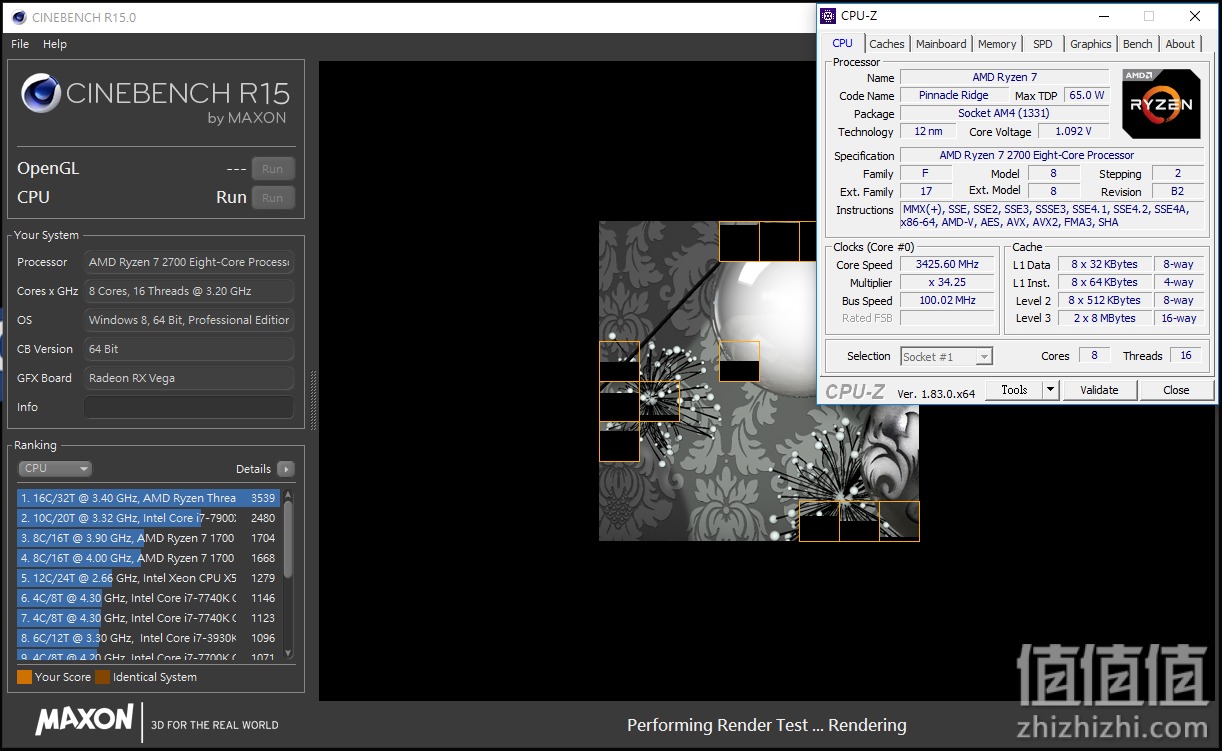
Task: Open the CPU ranking type dropdown
Action: coord(55,468)
